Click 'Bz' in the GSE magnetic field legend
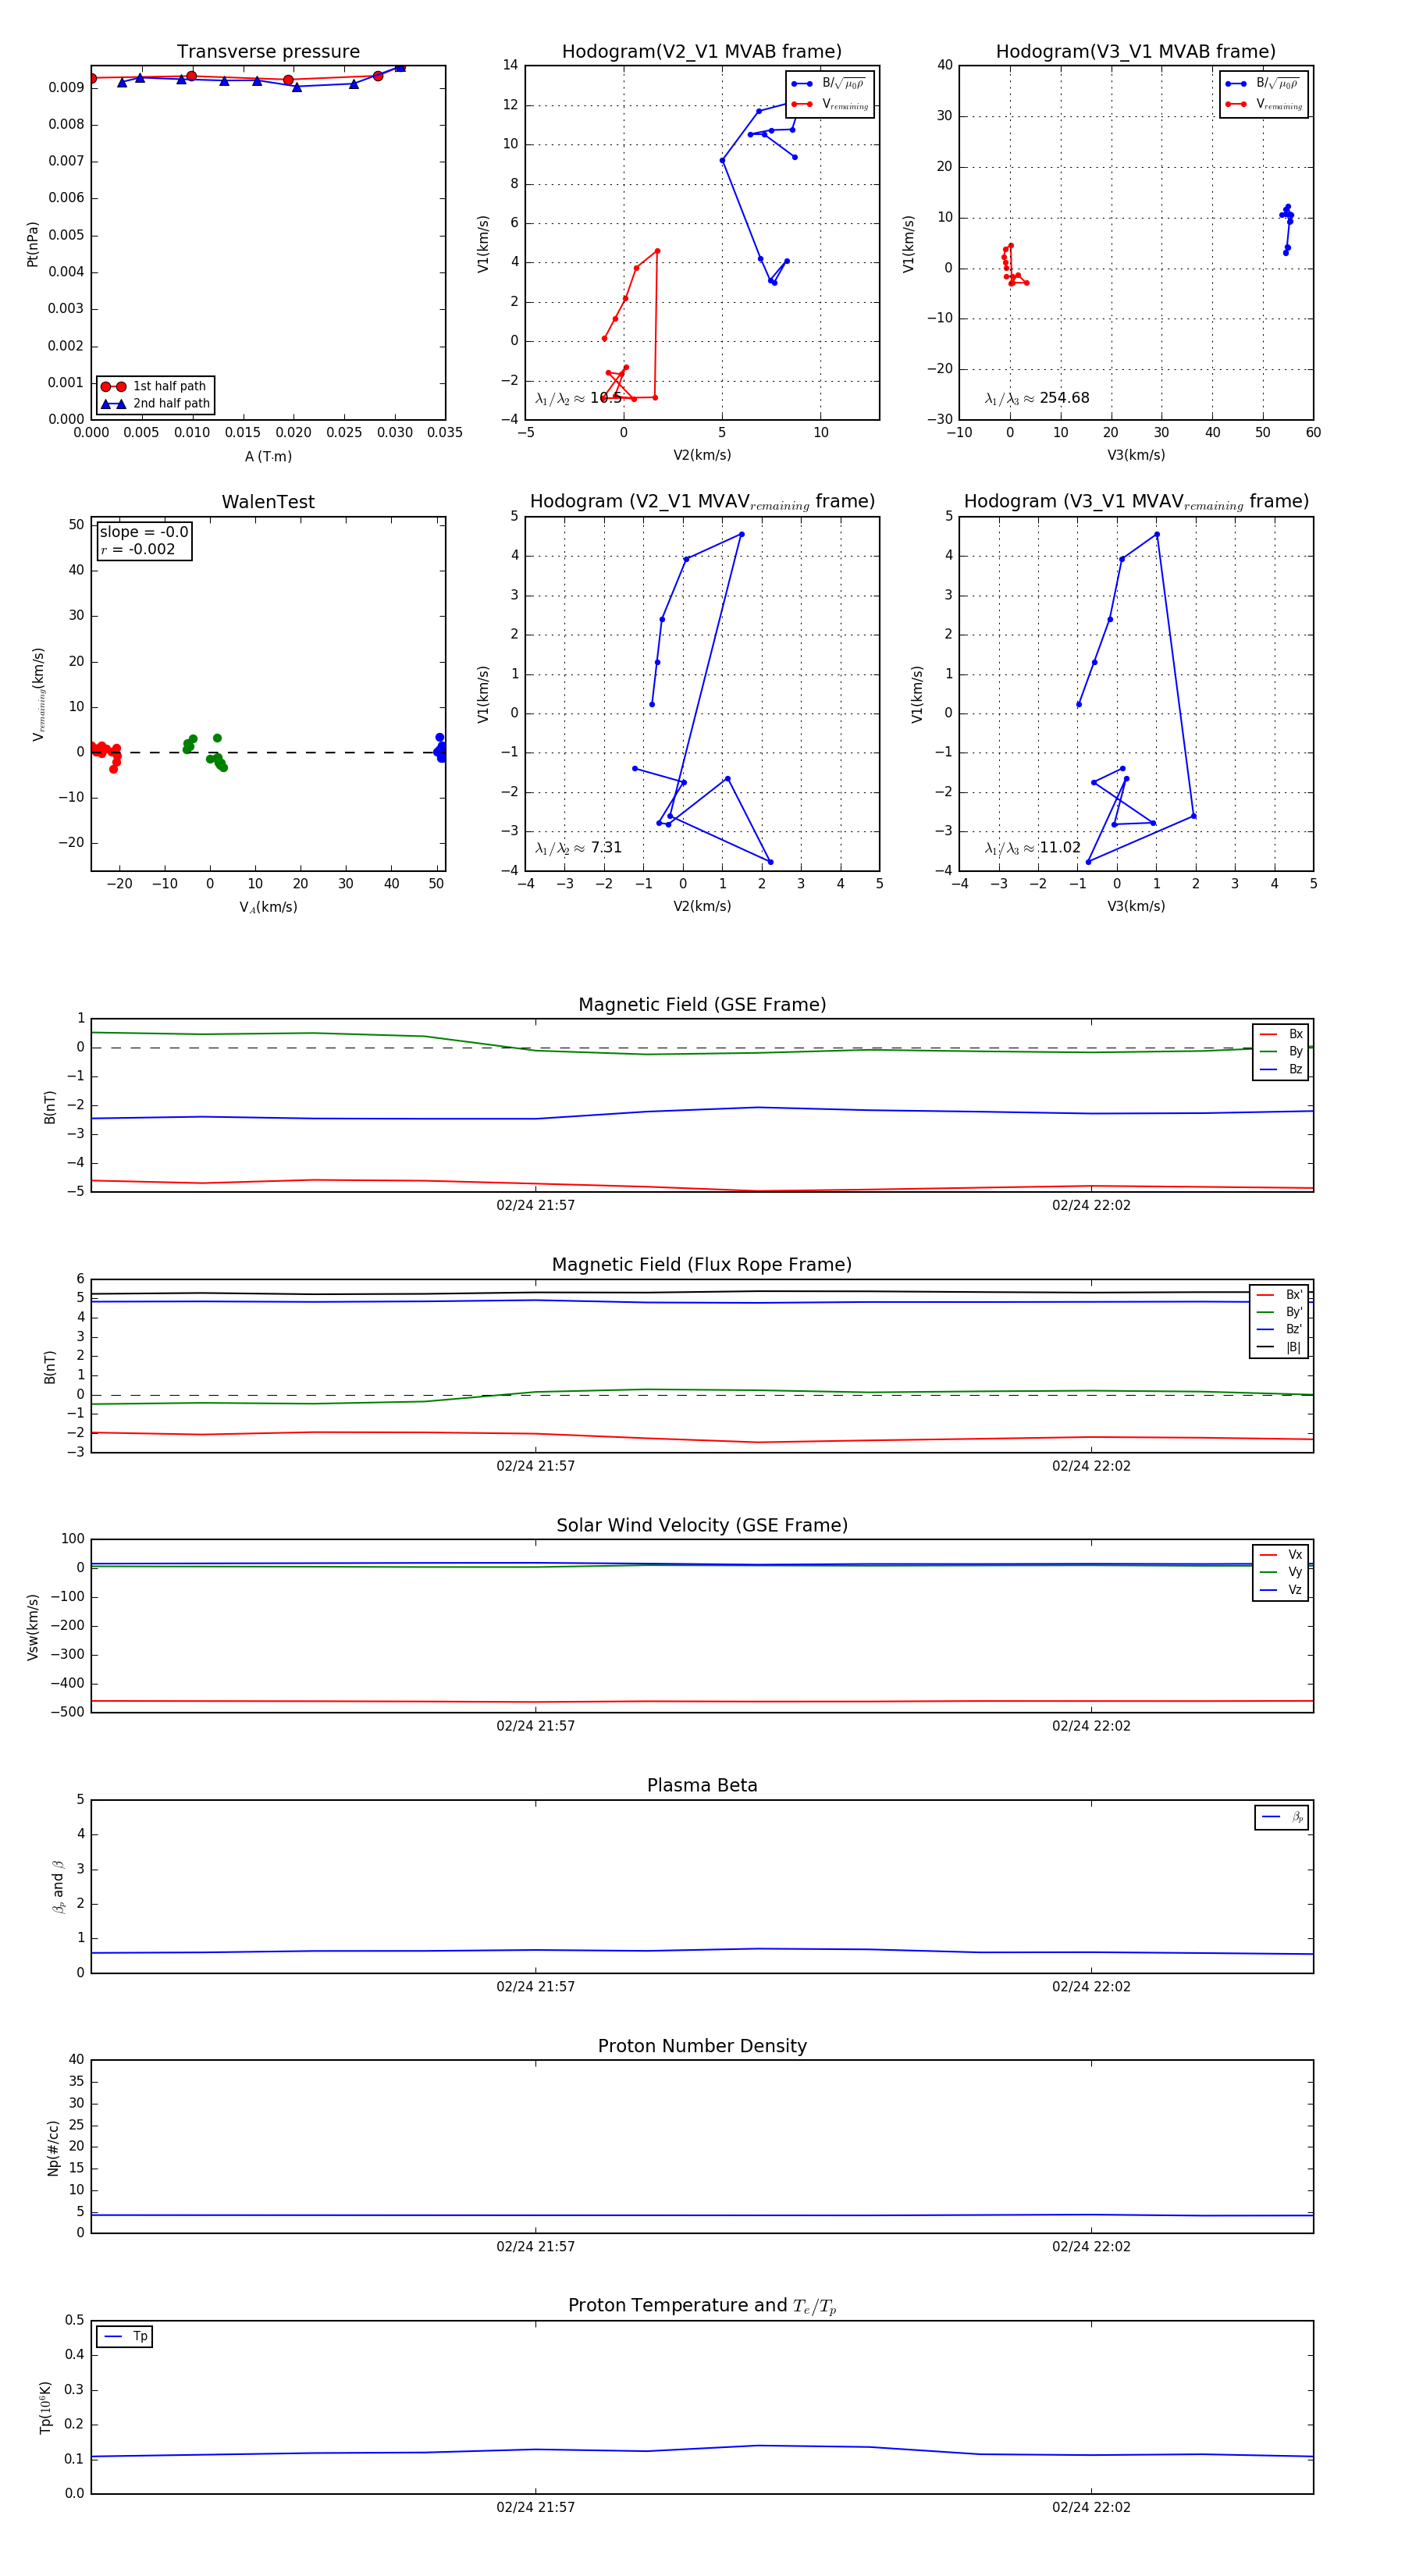This screenshot has width=1405, height=2576. 1282,1069
